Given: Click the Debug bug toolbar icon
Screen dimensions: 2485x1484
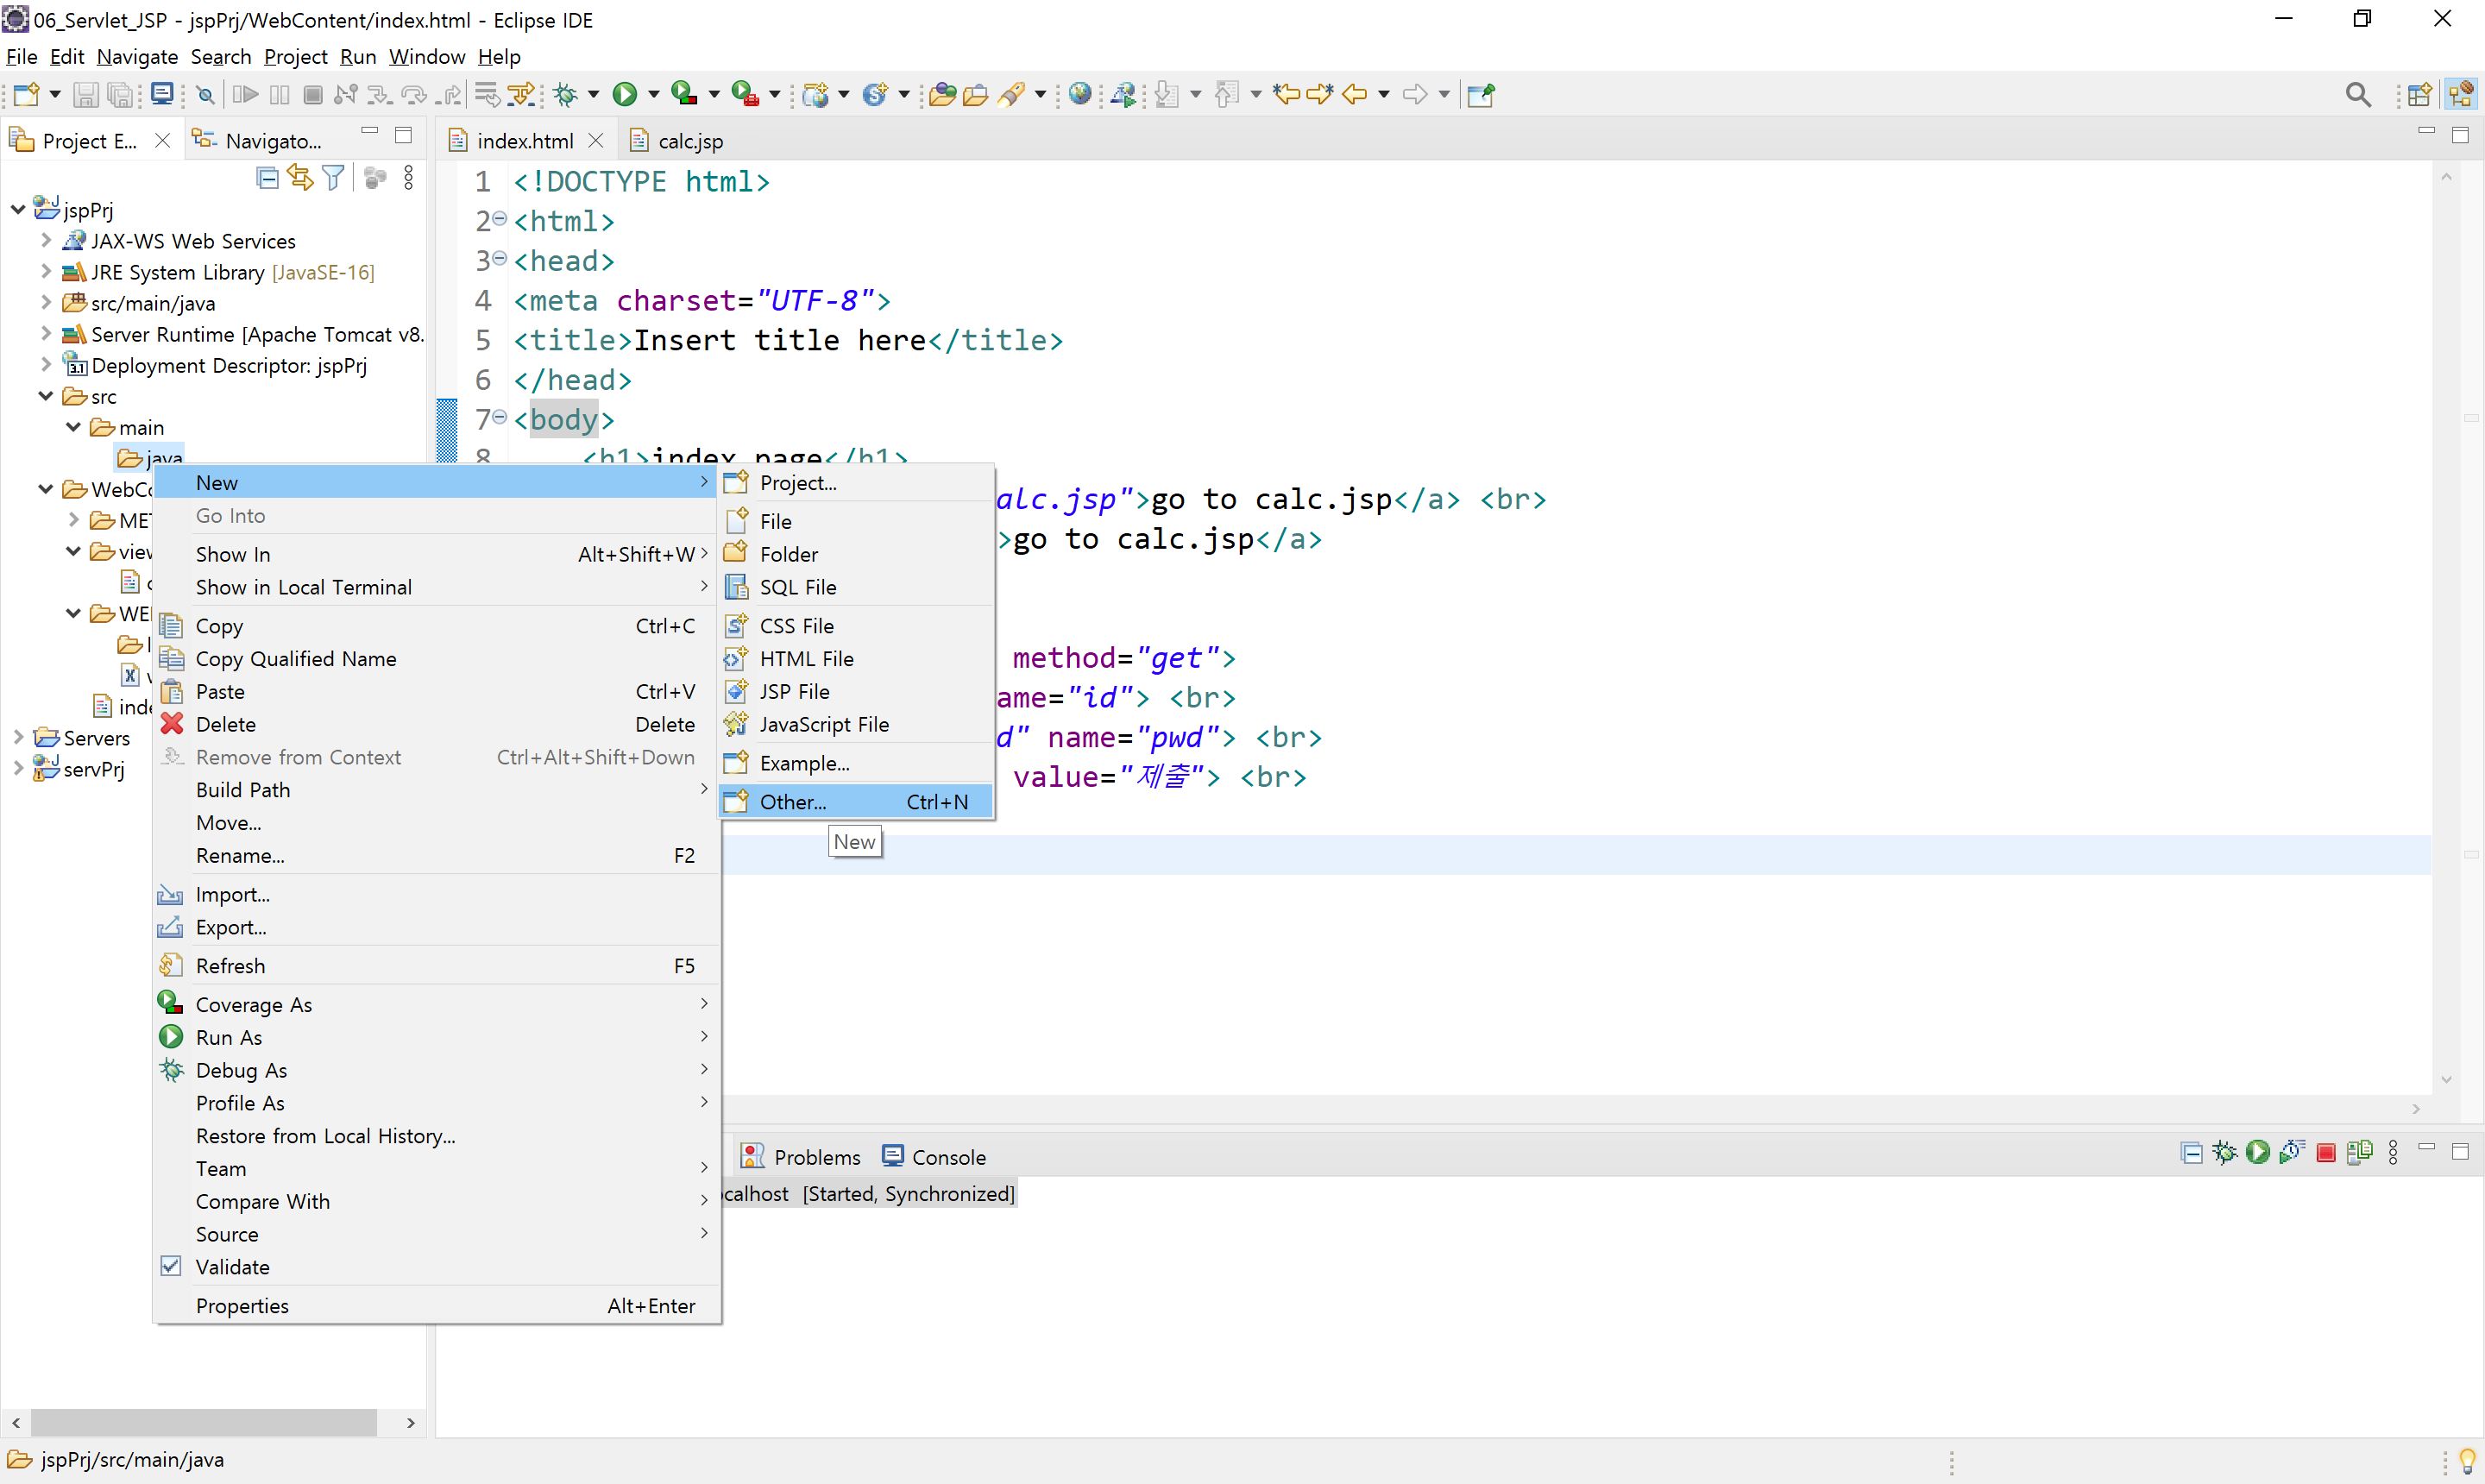Looking at the screenshot, I should click(566, 94).
